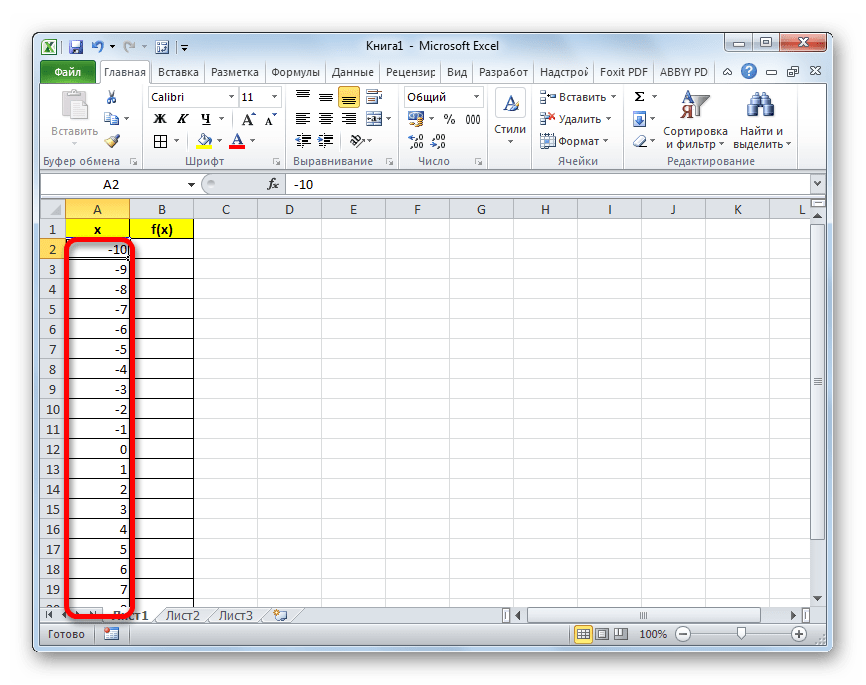
Task: Click the insert function fx icon
Action: (x=272, y=185)
